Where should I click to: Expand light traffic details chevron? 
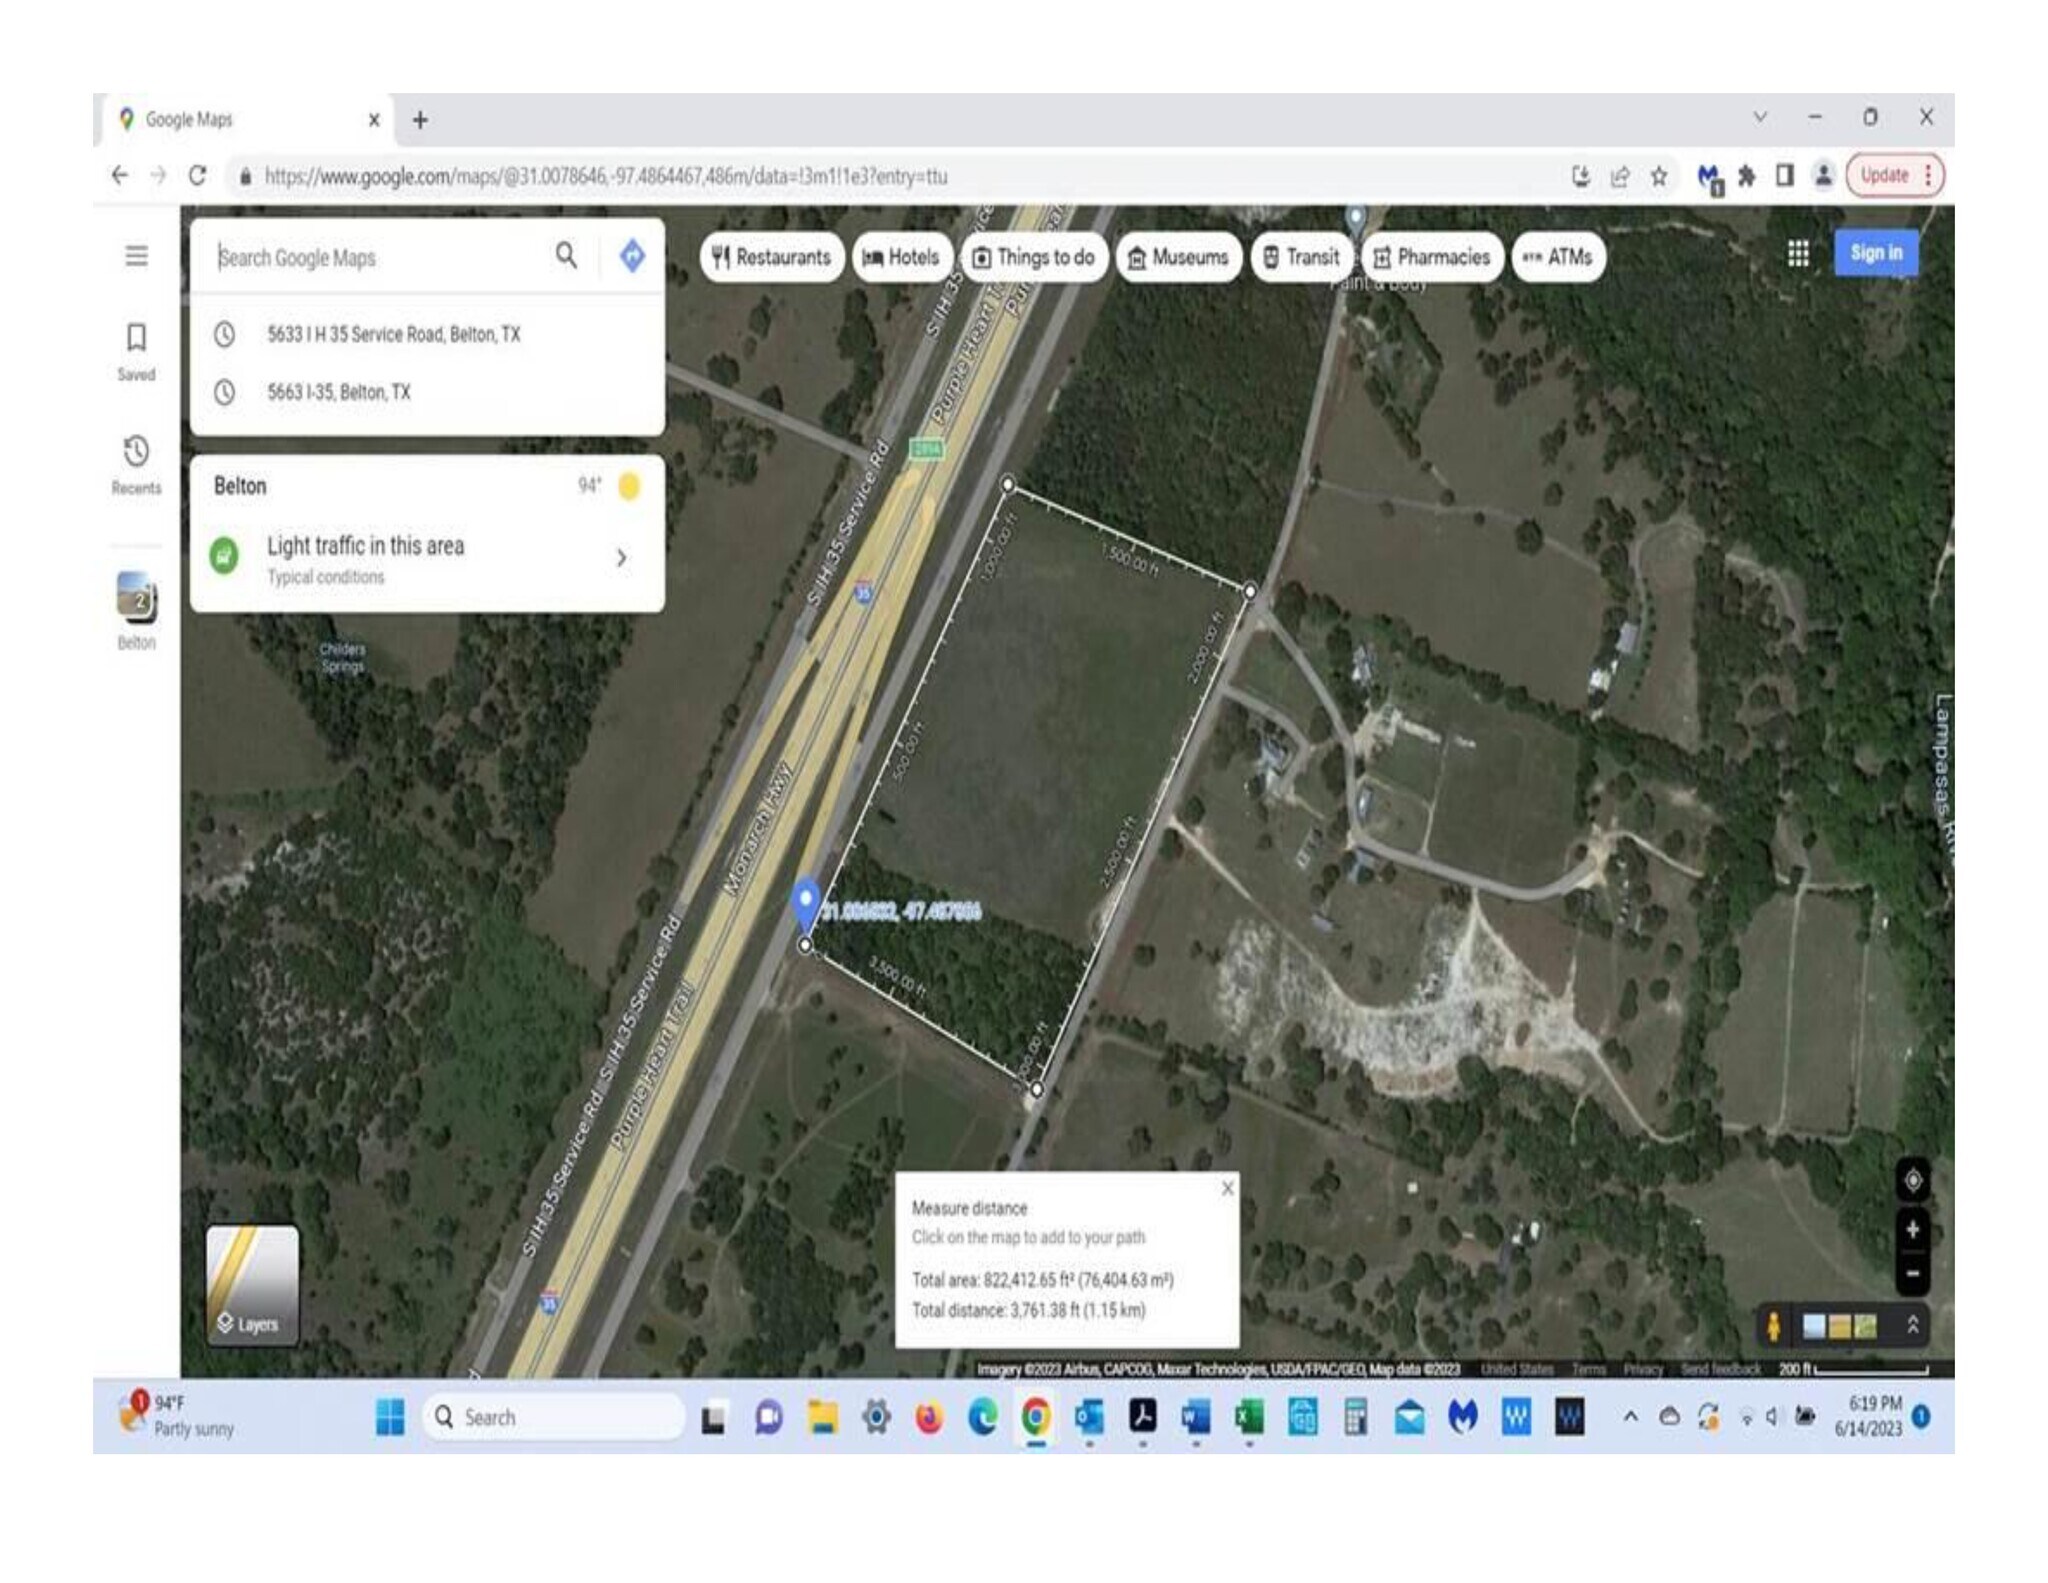point(622,558)
